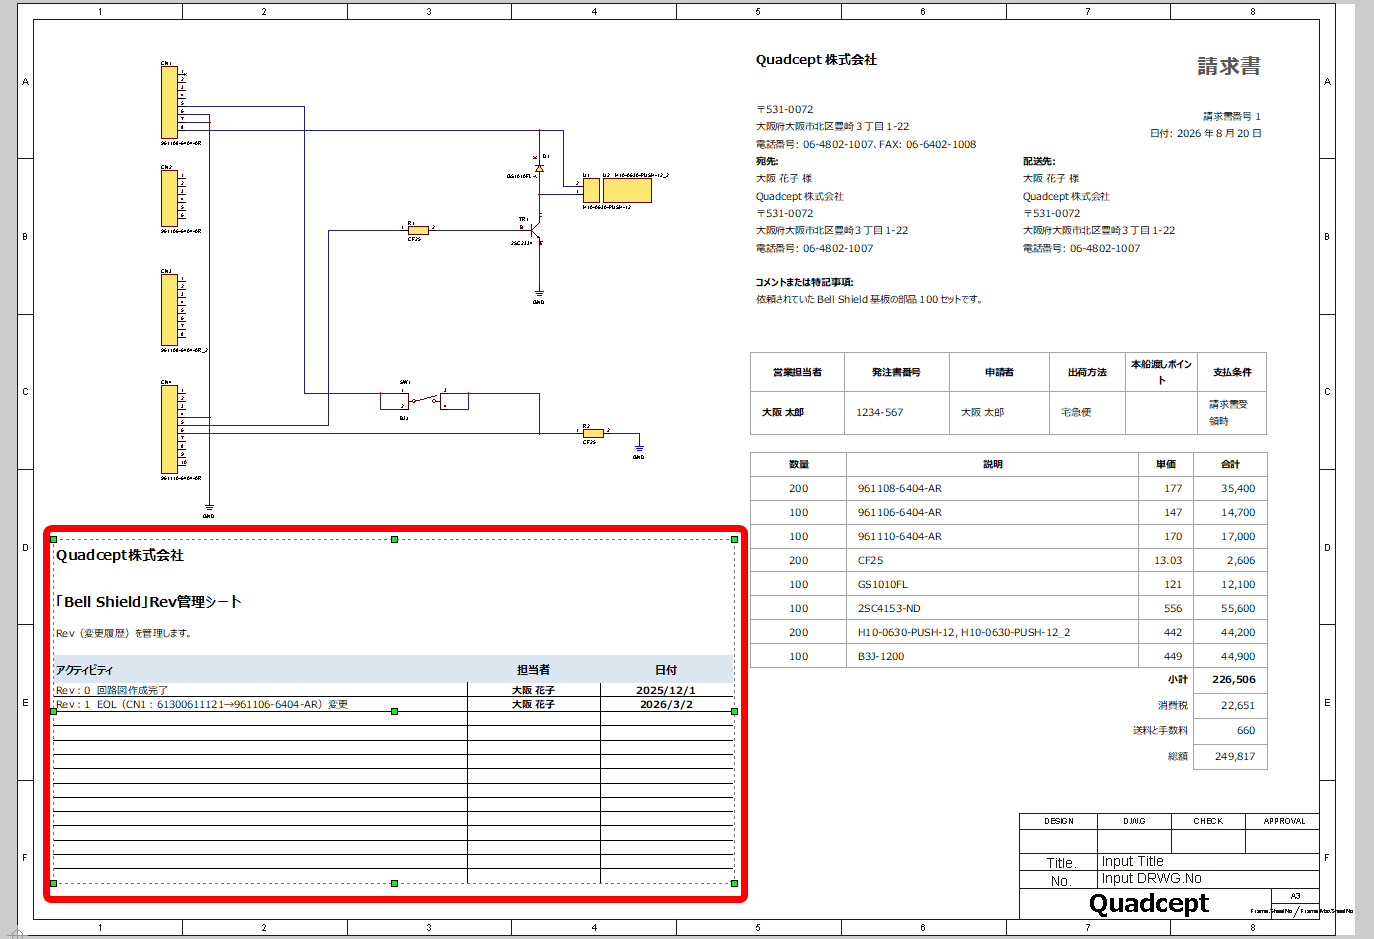This screenshot has height=939, width=1374.
Task: Select the CN1 connector symbol
Action: [169, 102]
